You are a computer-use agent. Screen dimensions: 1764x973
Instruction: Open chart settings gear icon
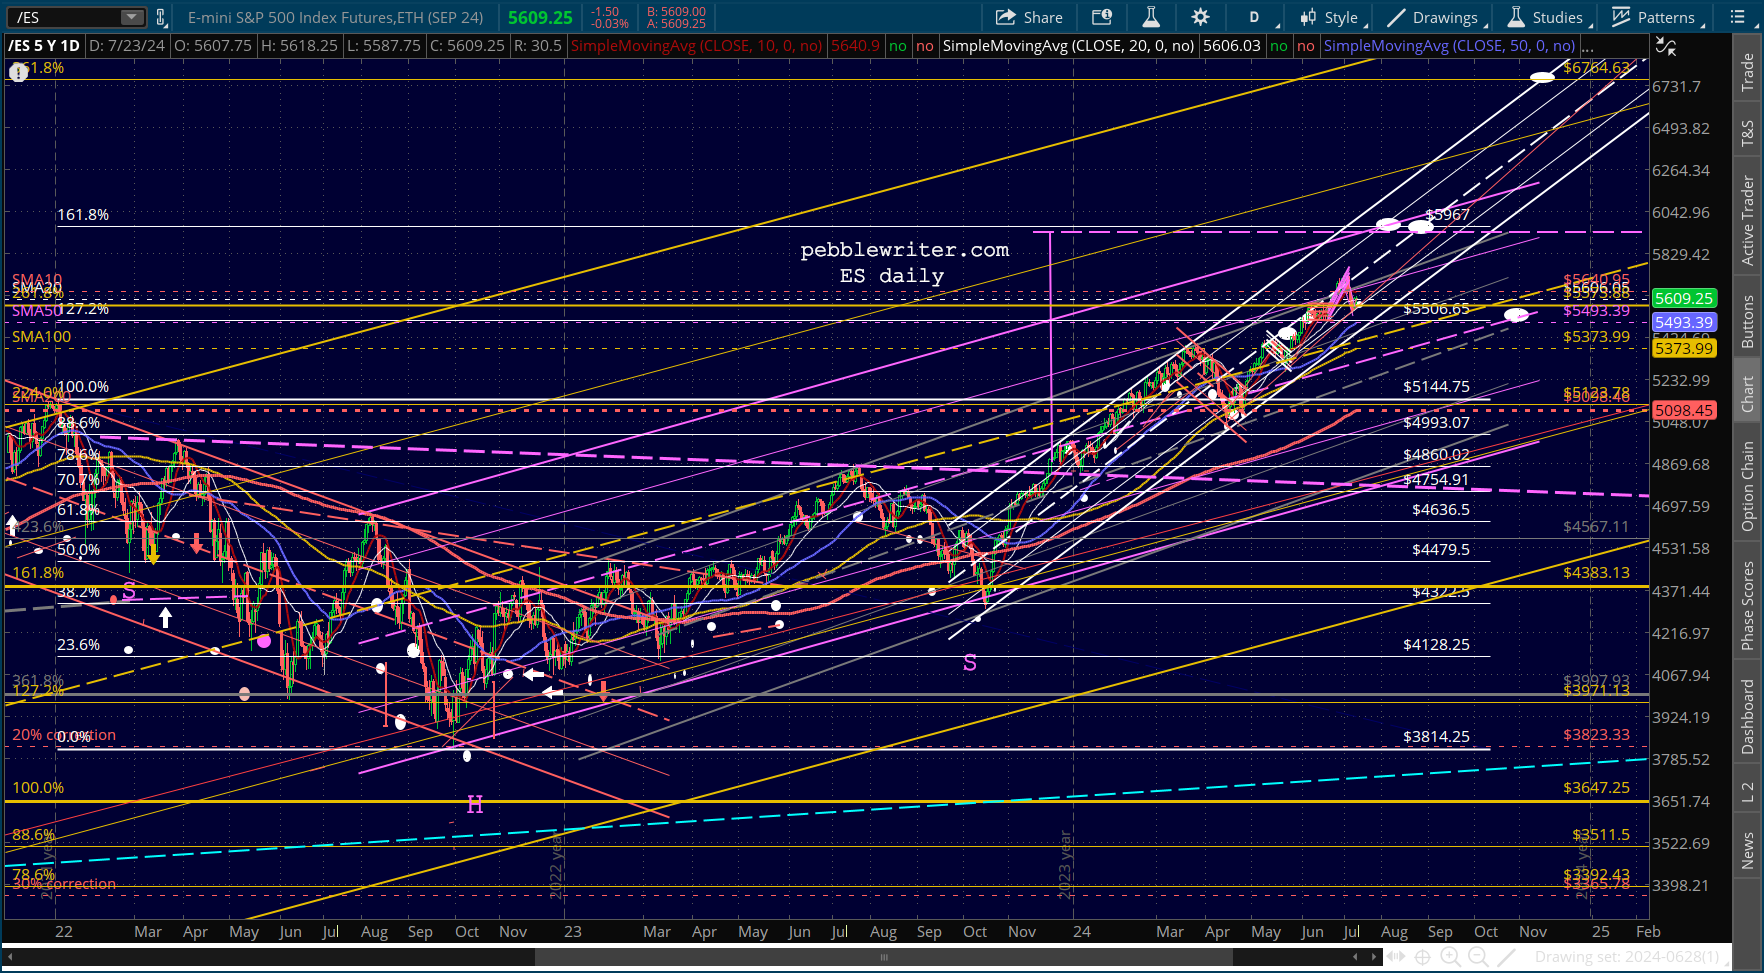tap(1200, 17)
